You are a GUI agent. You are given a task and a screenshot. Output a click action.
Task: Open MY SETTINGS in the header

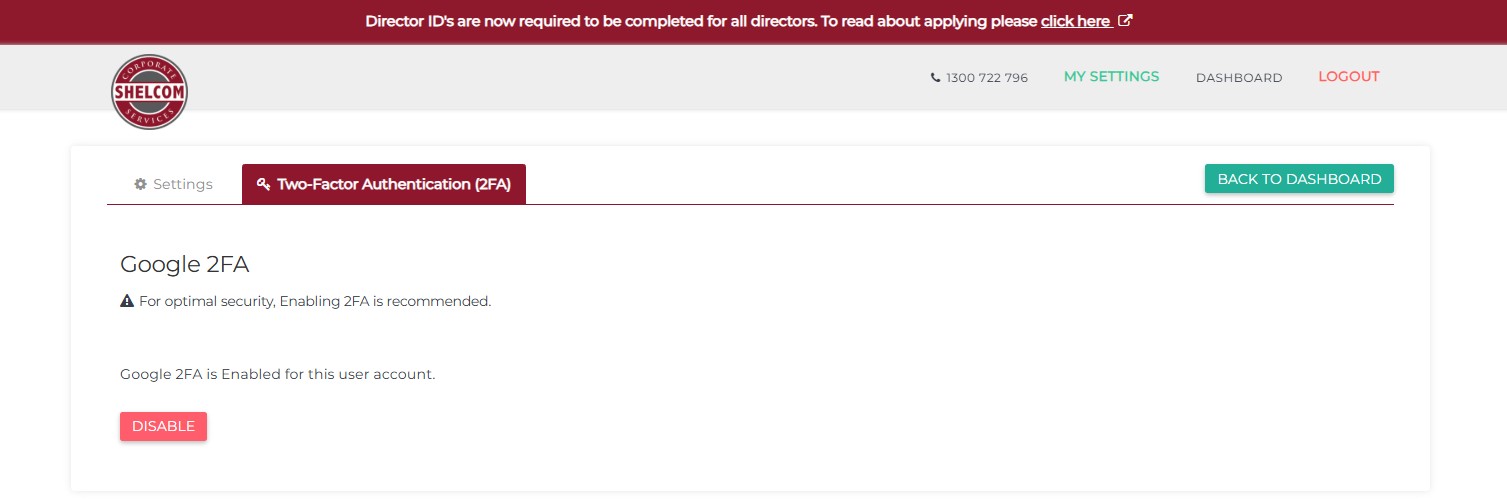pos(1111,76)
